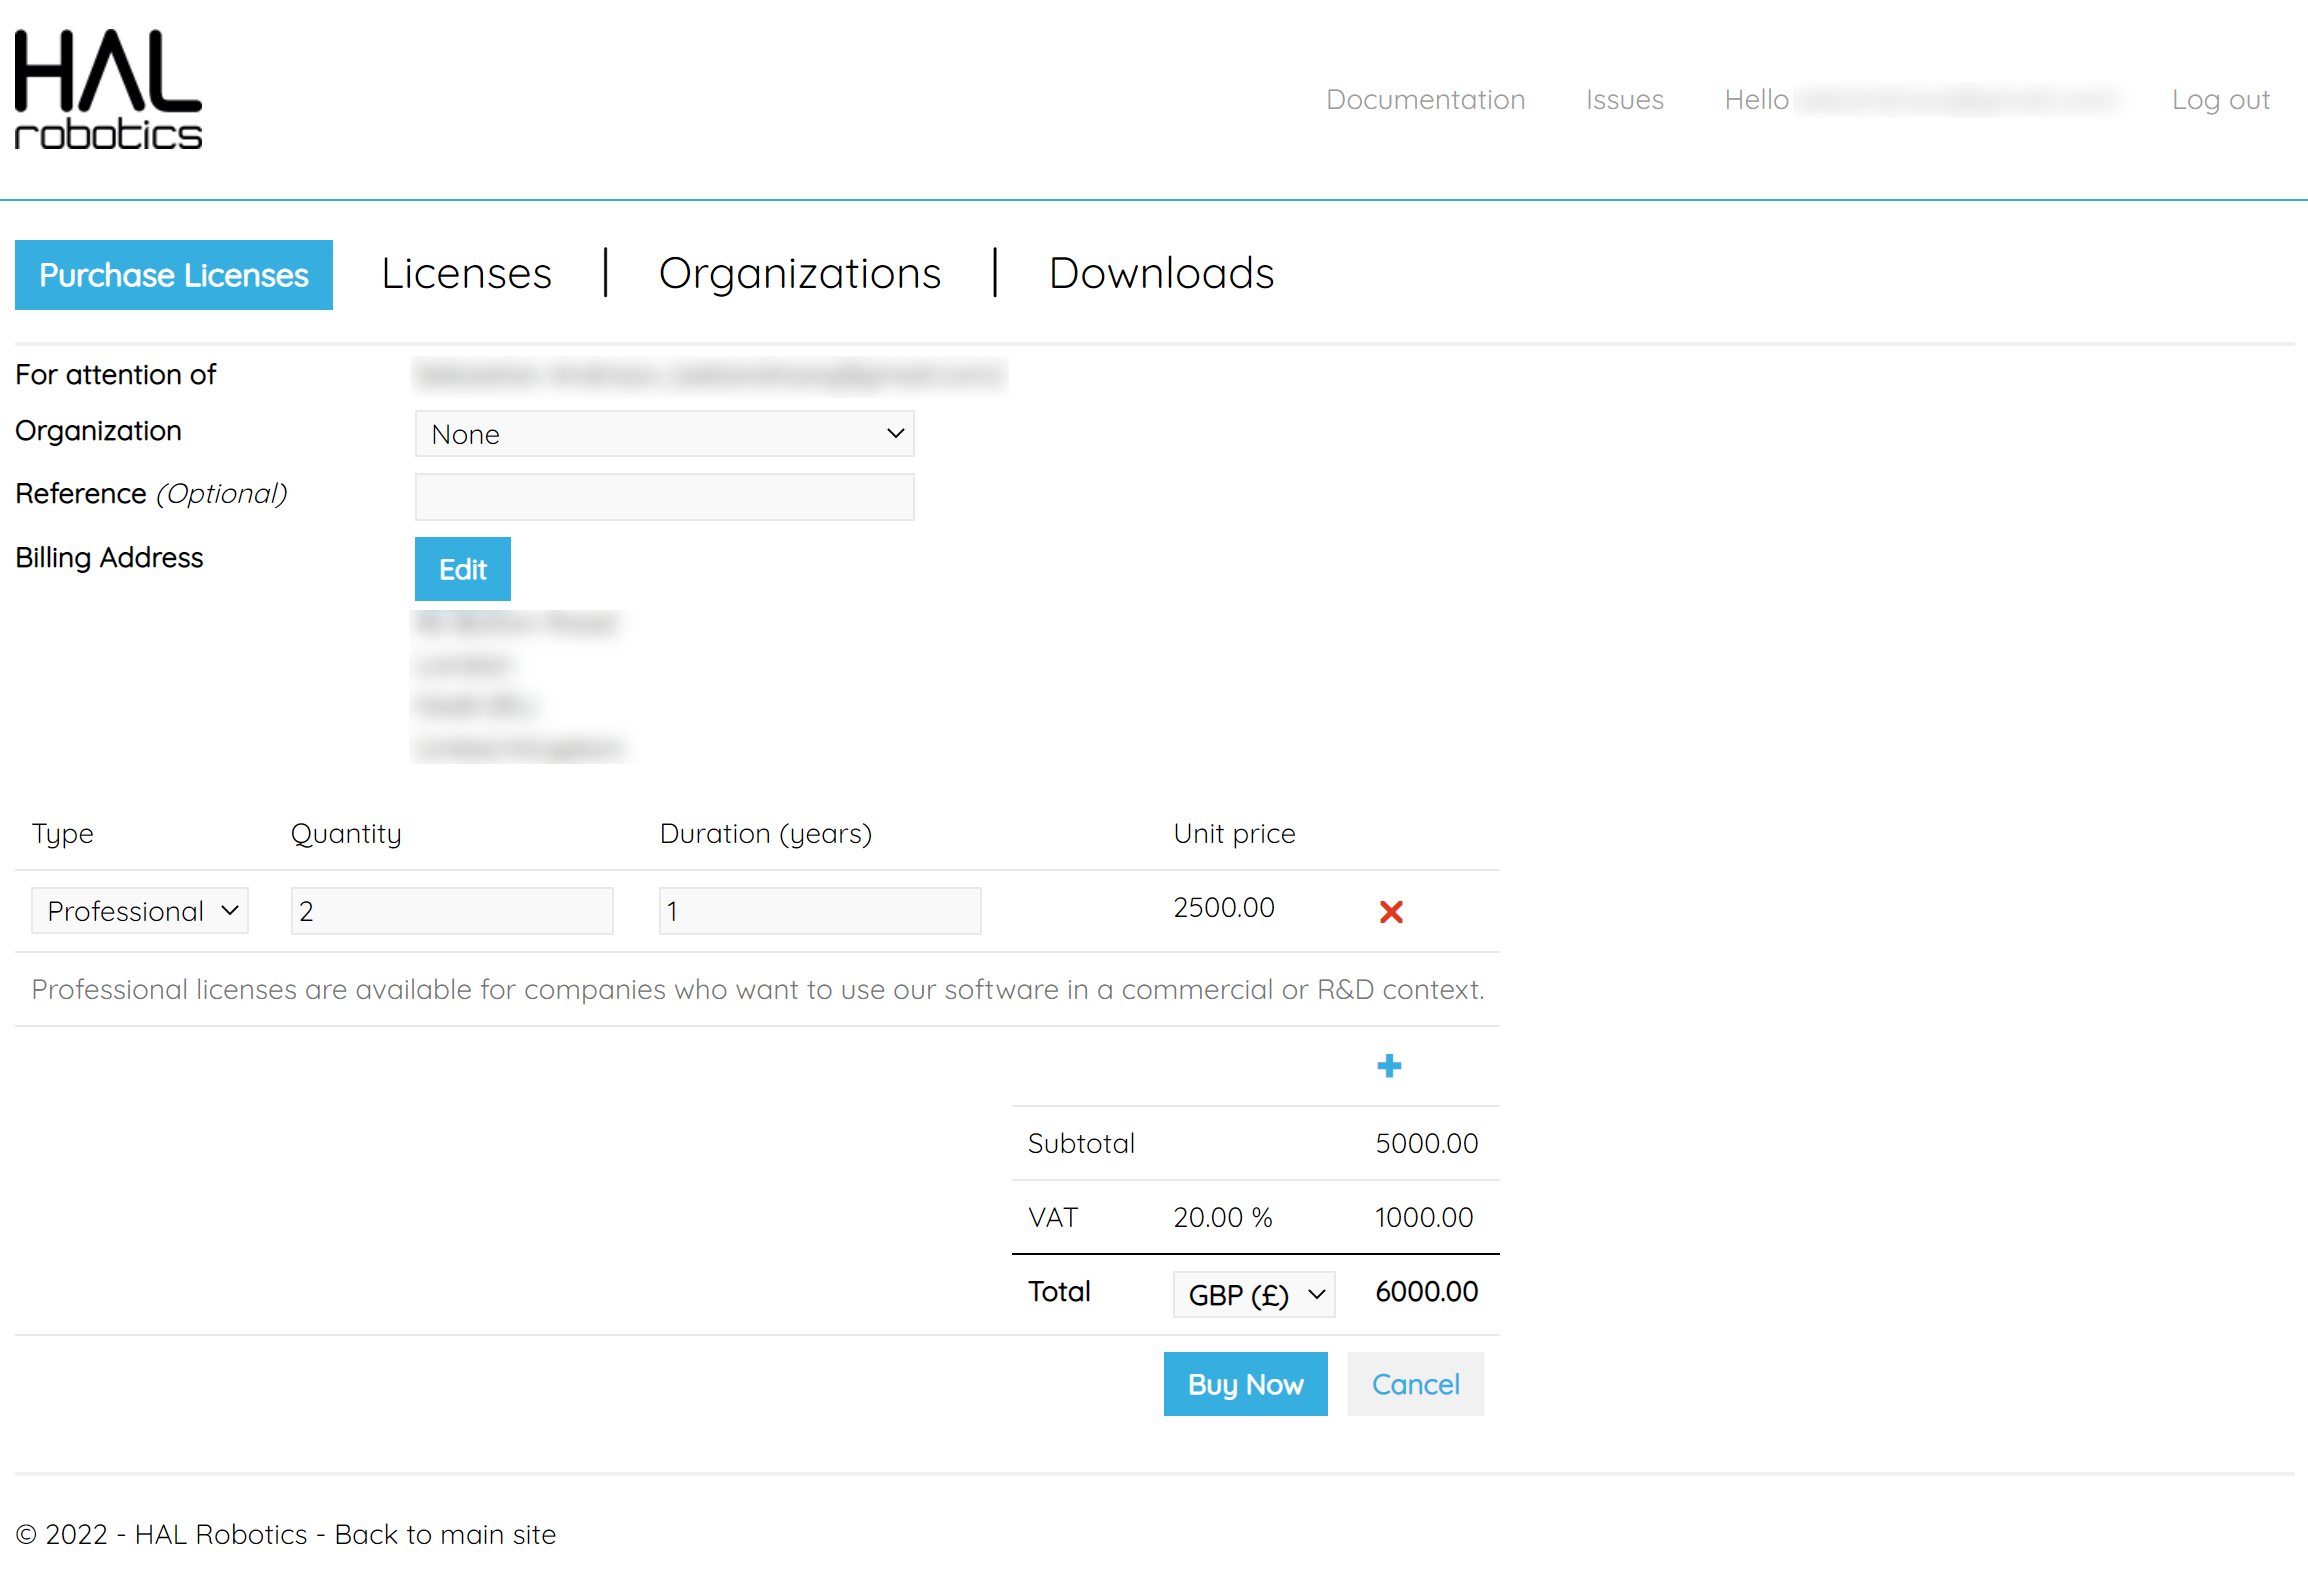This screenshot has width=2308, height=1574.
Task: Open the license Type dropdown showing Professional
Action: [140, 910]
